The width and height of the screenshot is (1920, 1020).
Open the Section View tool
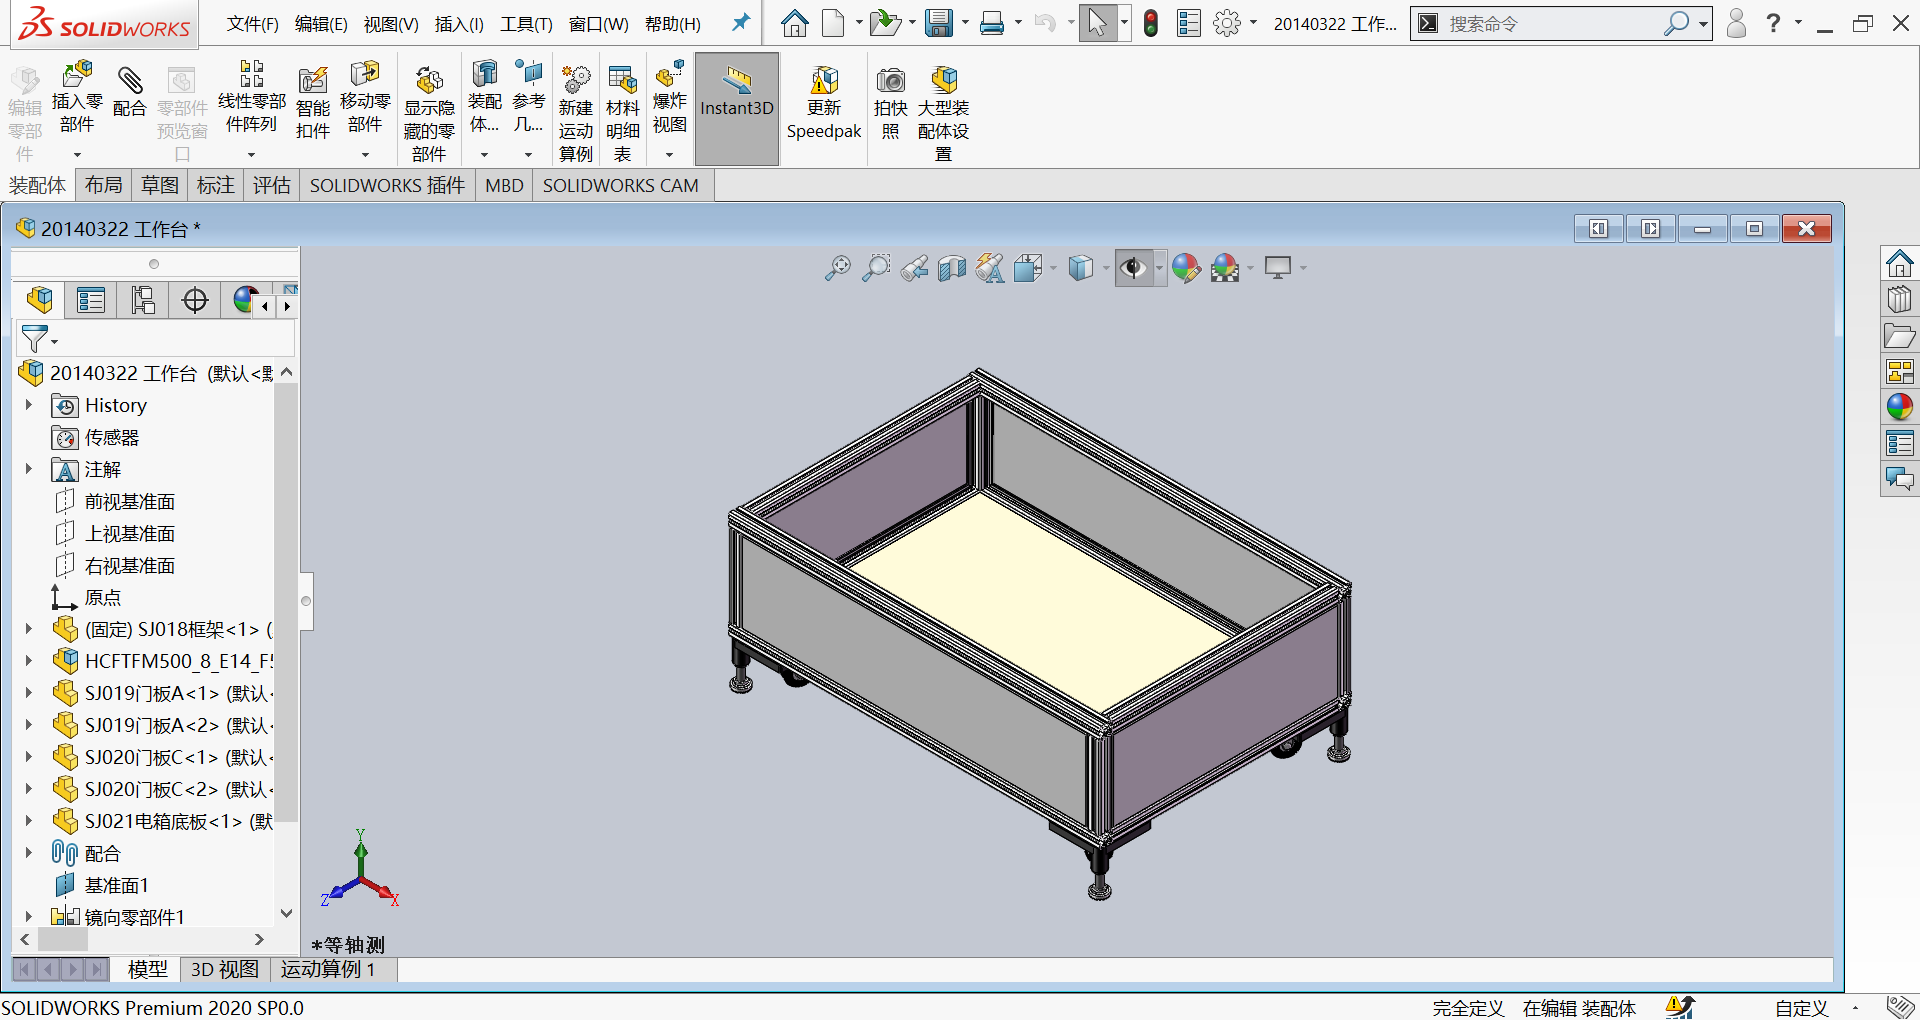pyautogui.click(x=952, y=268)
